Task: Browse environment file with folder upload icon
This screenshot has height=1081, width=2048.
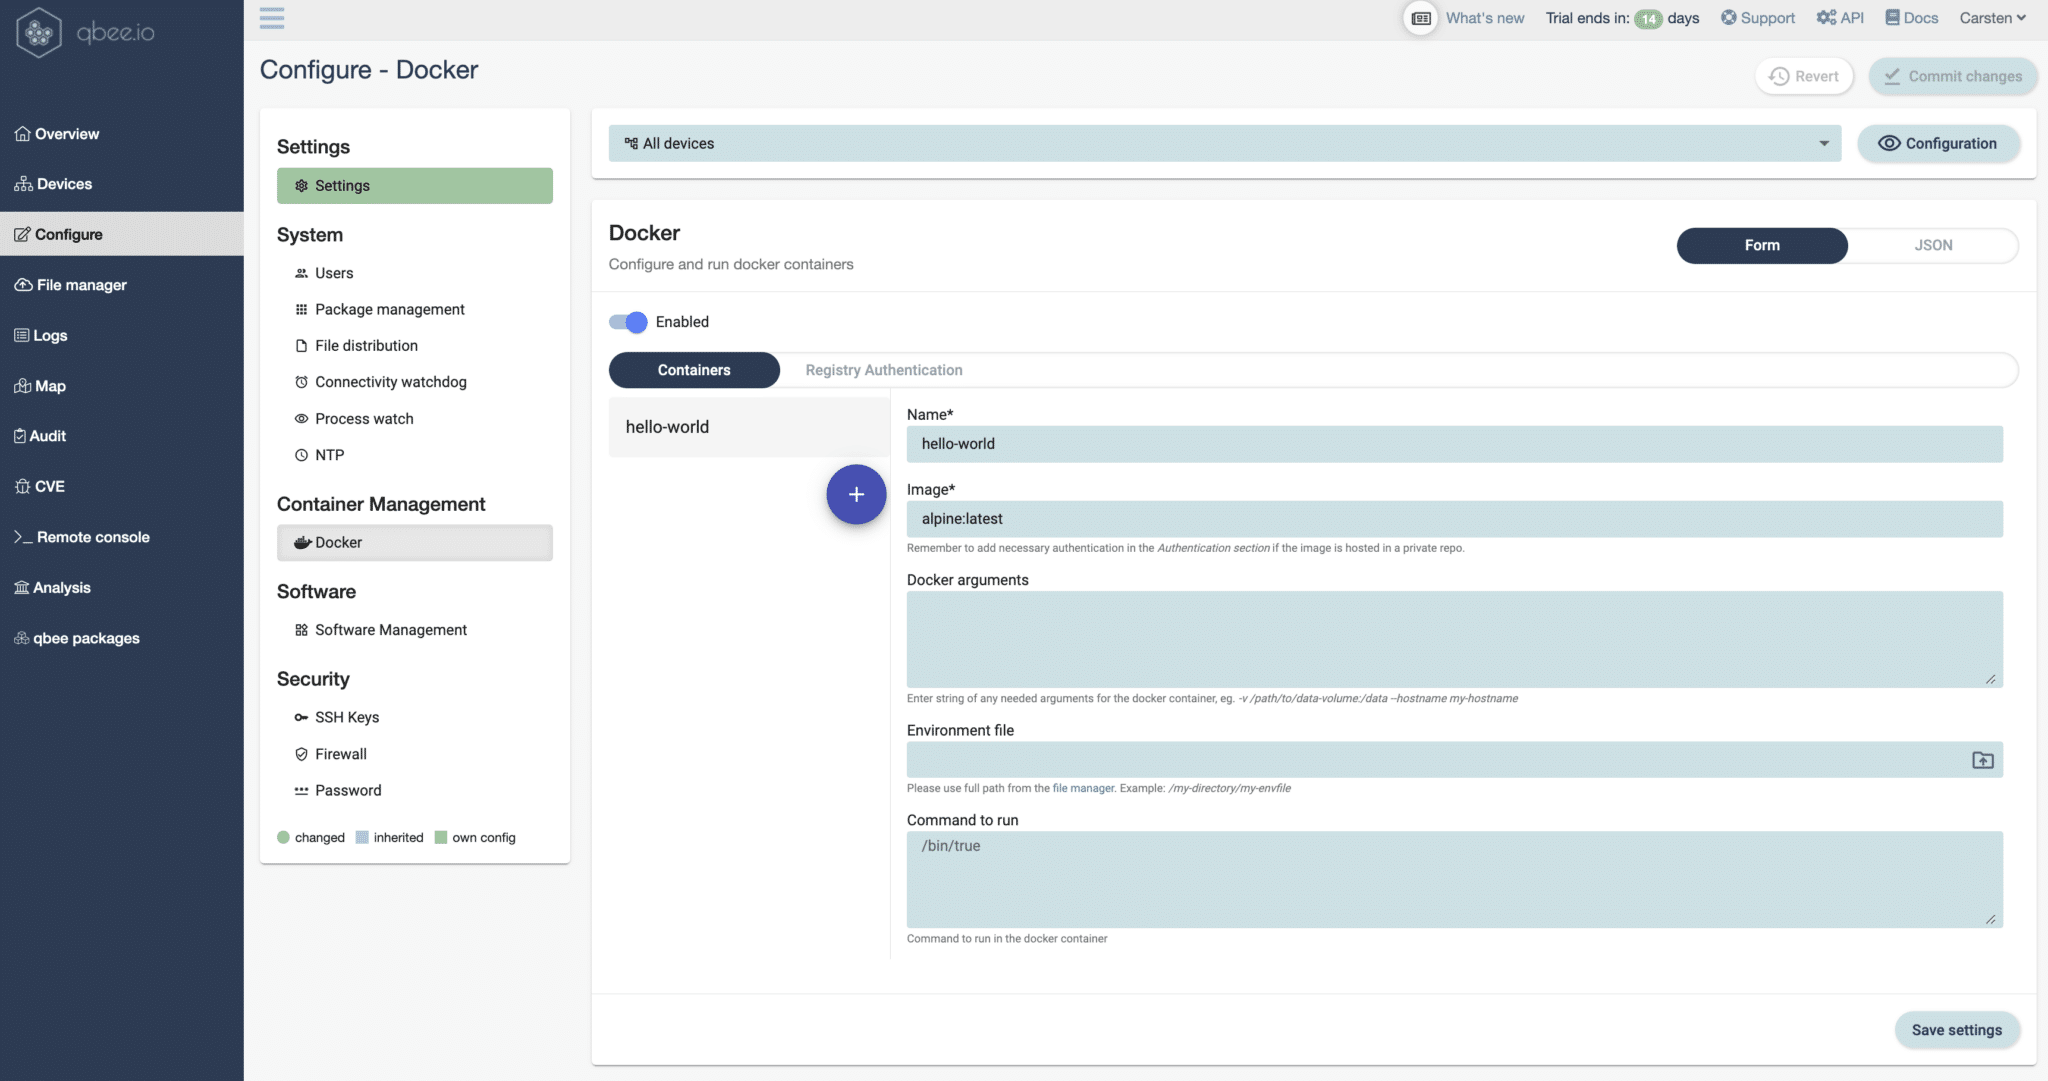Action: click(1982, 760)
